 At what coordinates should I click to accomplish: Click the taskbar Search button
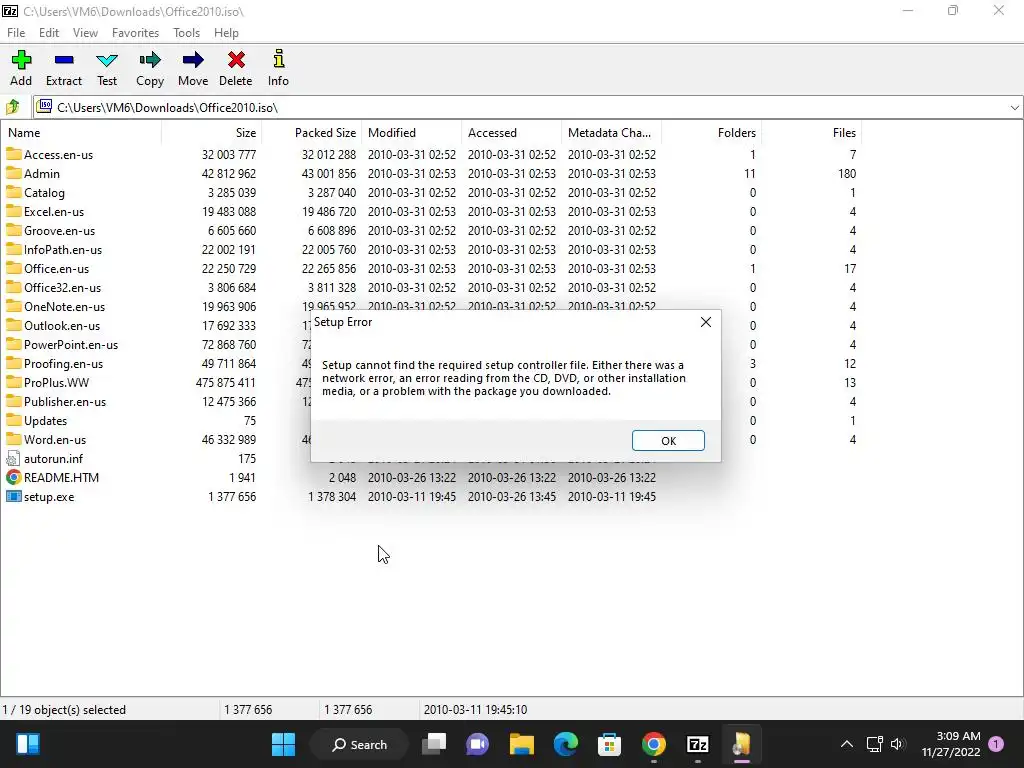click(359, 744)
